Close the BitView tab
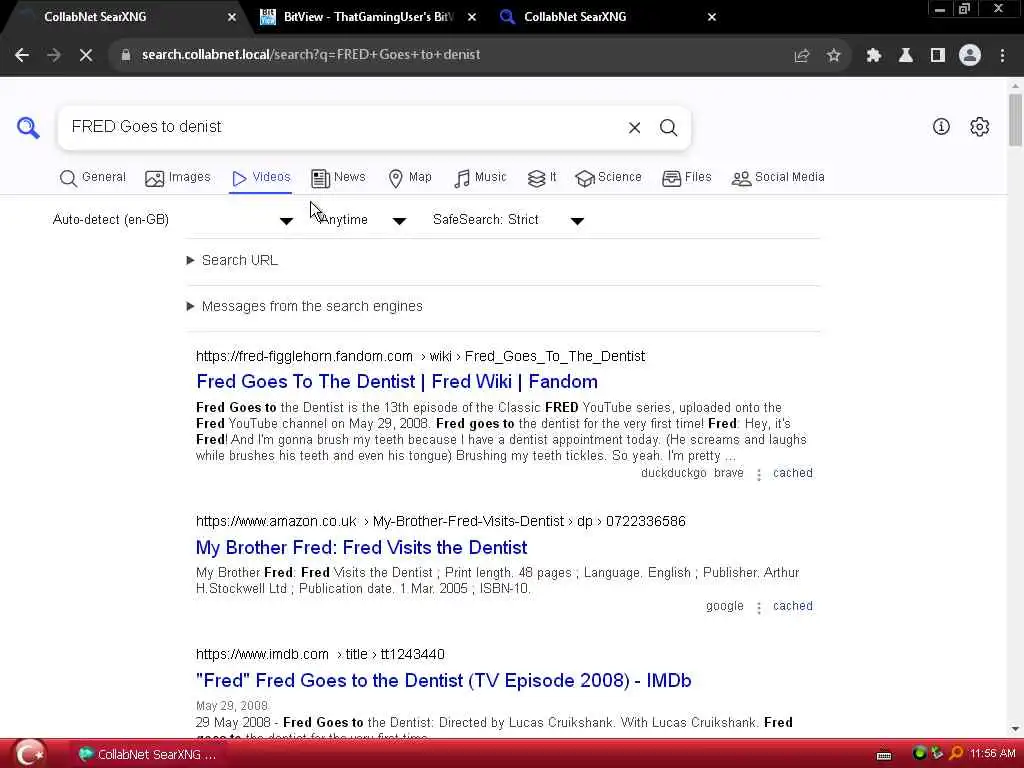 (472, 18)
